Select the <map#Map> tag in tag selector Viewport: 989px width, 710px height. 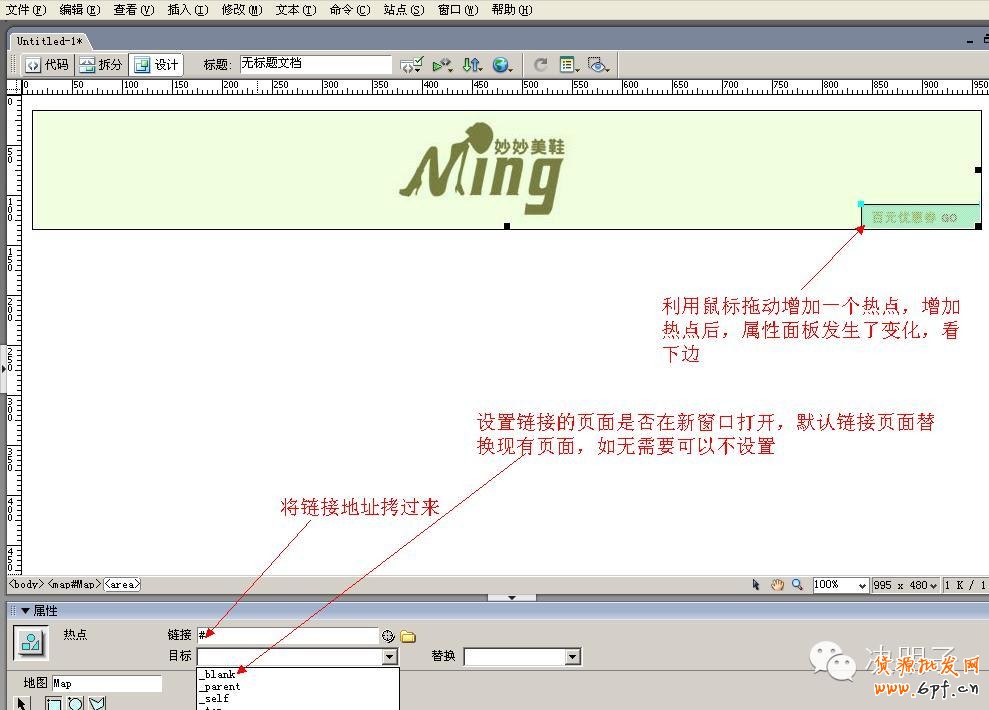[74, 584]
